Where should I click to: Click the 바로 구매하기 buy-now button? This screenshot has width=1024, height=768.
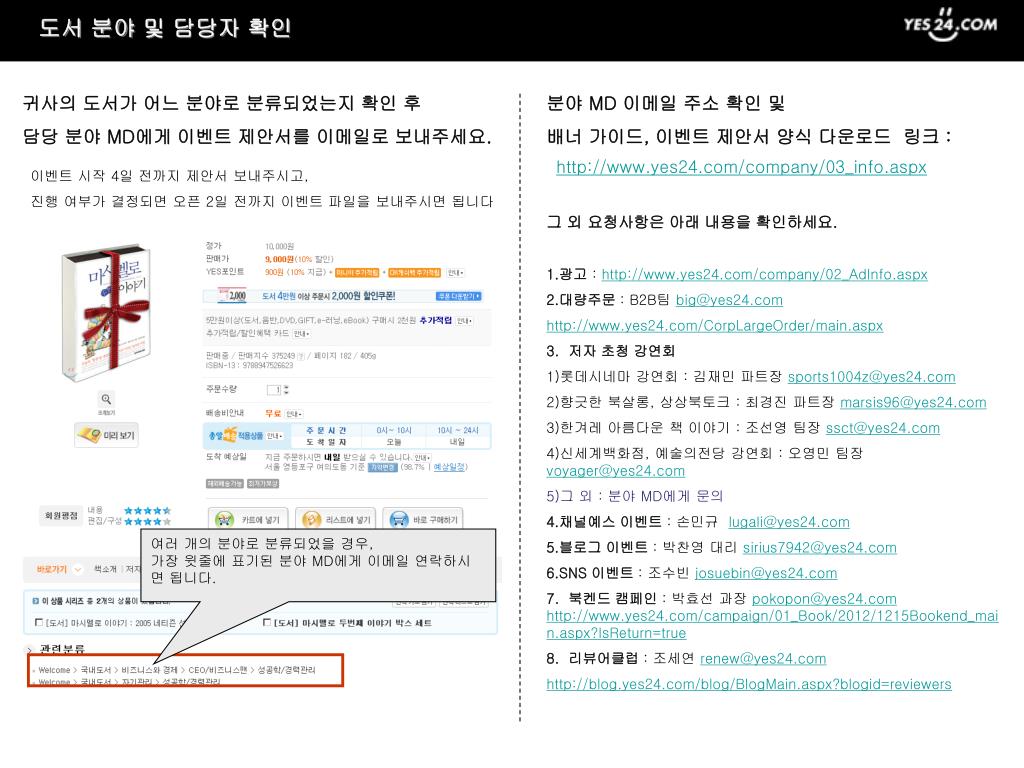tap(423, 520)
